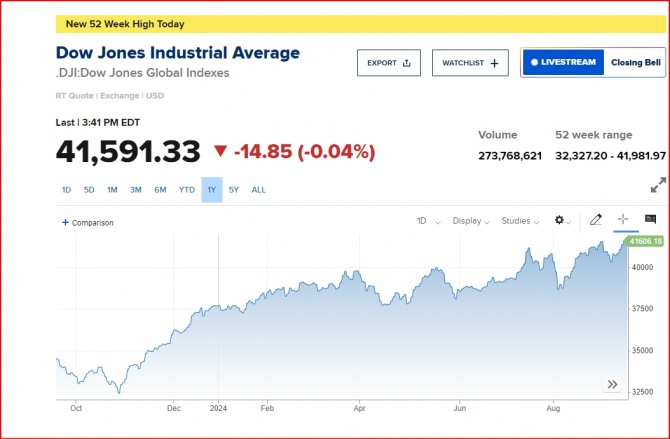670x439 pixels.
Task: Click the red down-triangle change indicator
Action: click(x=220, y=152)
